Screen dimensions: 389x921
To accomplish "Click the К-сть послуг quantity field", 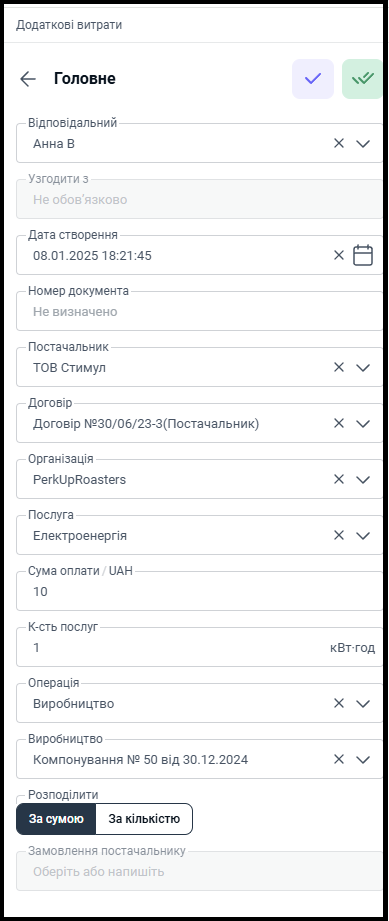I will [x=199, y=647].
